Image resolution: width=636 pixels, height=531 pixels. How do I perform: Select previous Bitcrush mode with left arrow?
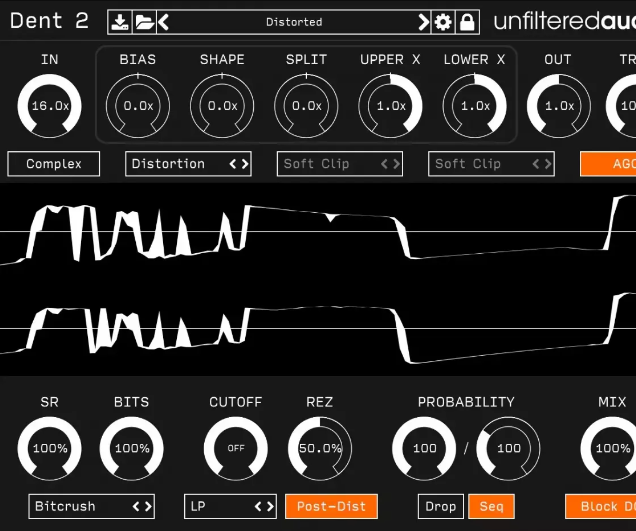click(136, 506)
